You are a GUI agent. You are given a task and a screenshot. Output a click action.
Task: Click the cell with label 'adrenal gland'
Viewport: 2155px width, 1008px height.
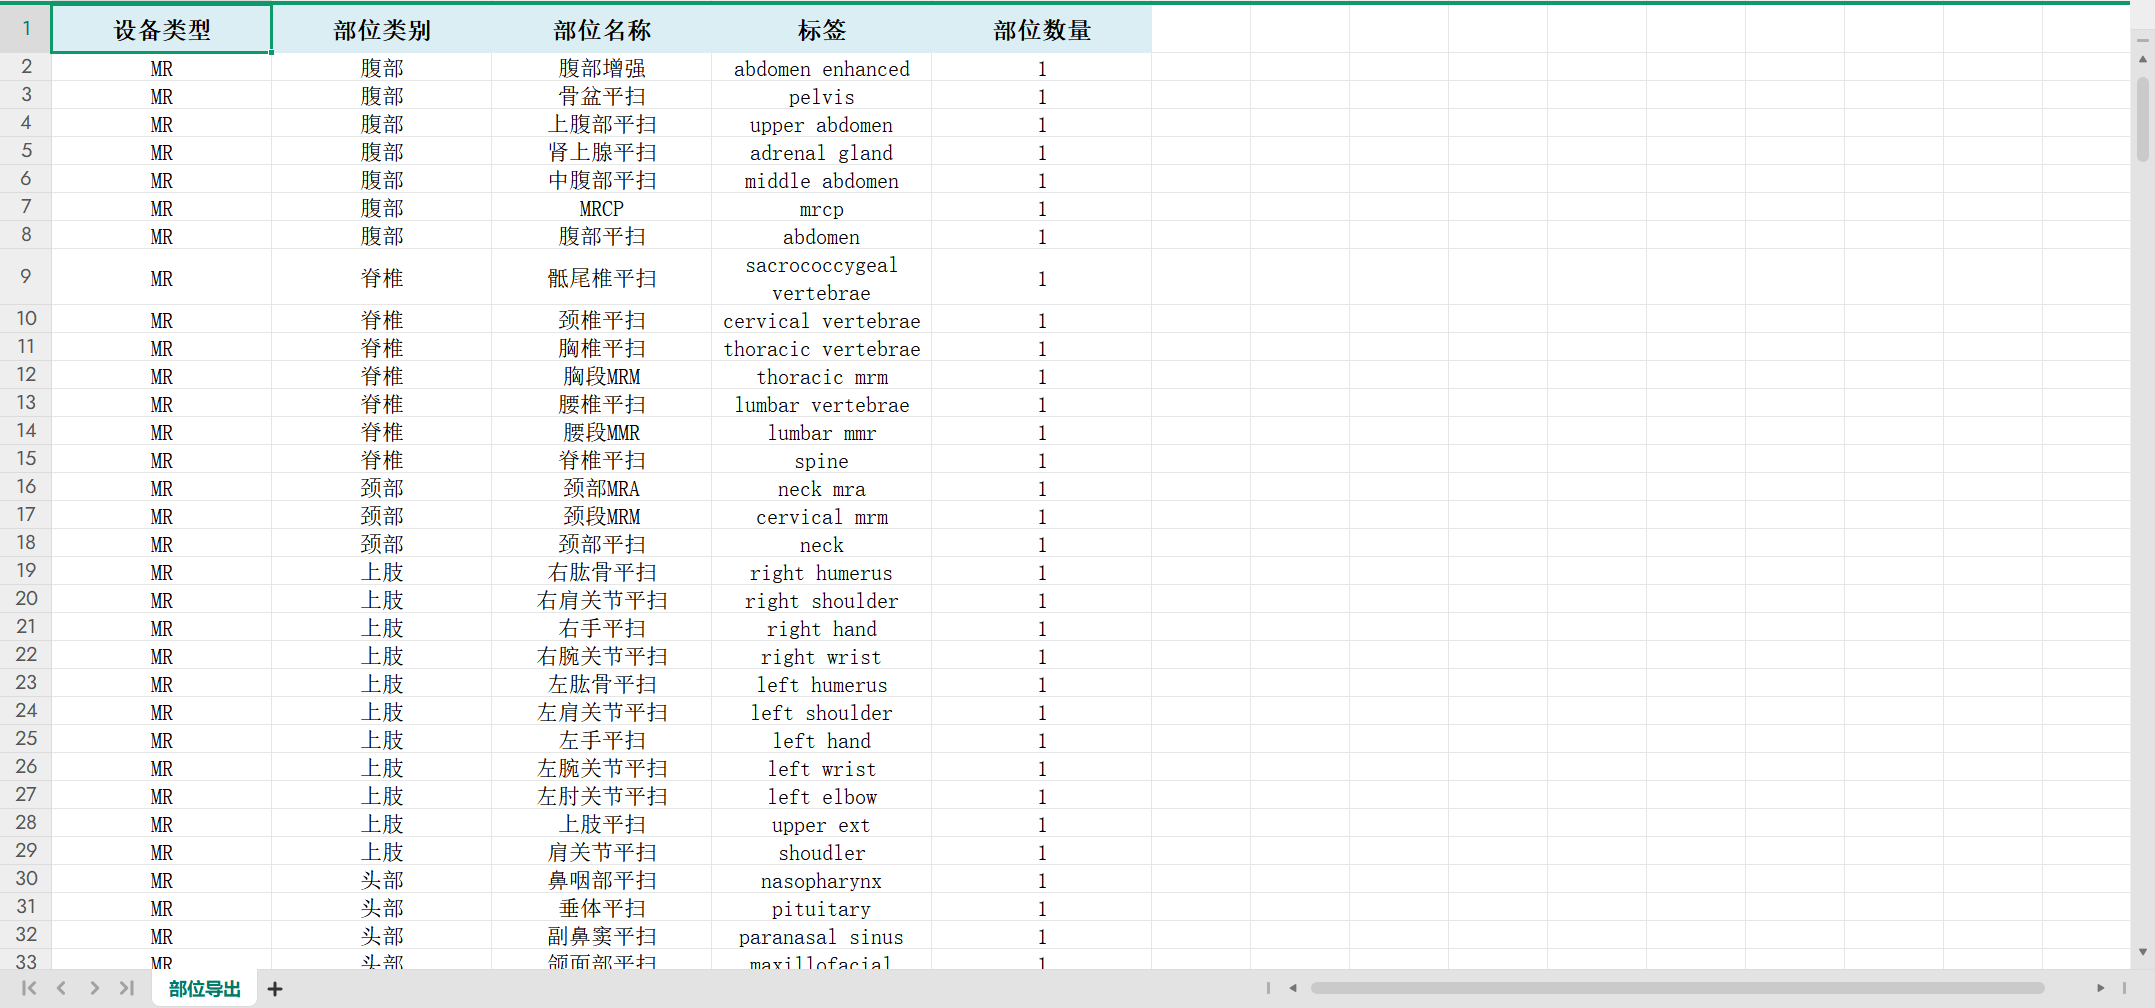821,153
